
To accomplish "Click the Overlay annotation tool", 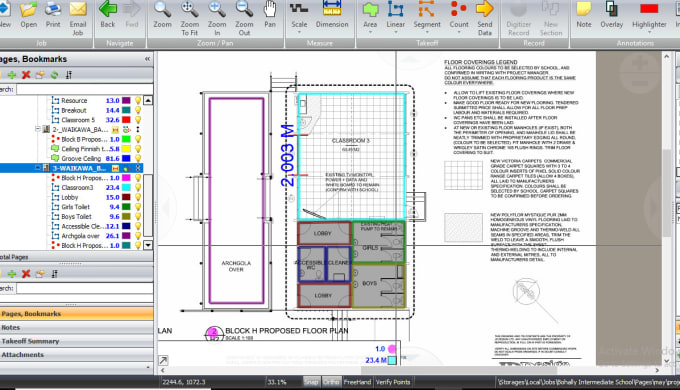I will coord(611,15).
